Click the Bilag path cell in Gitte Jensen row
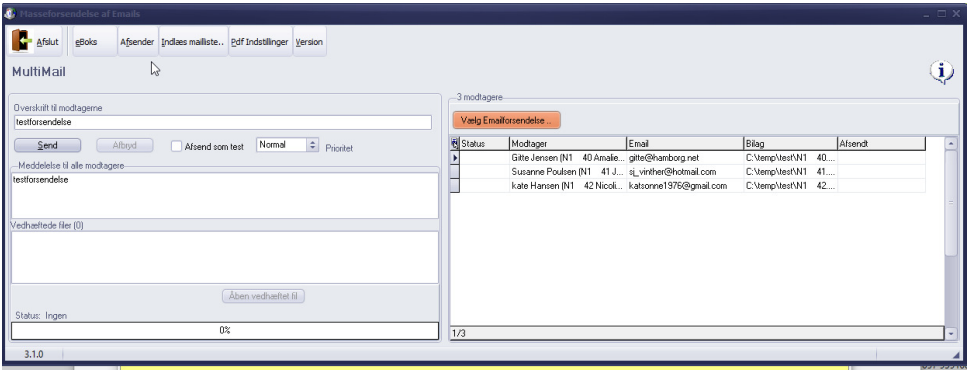The image size is (971, 370). pos(790,158)
